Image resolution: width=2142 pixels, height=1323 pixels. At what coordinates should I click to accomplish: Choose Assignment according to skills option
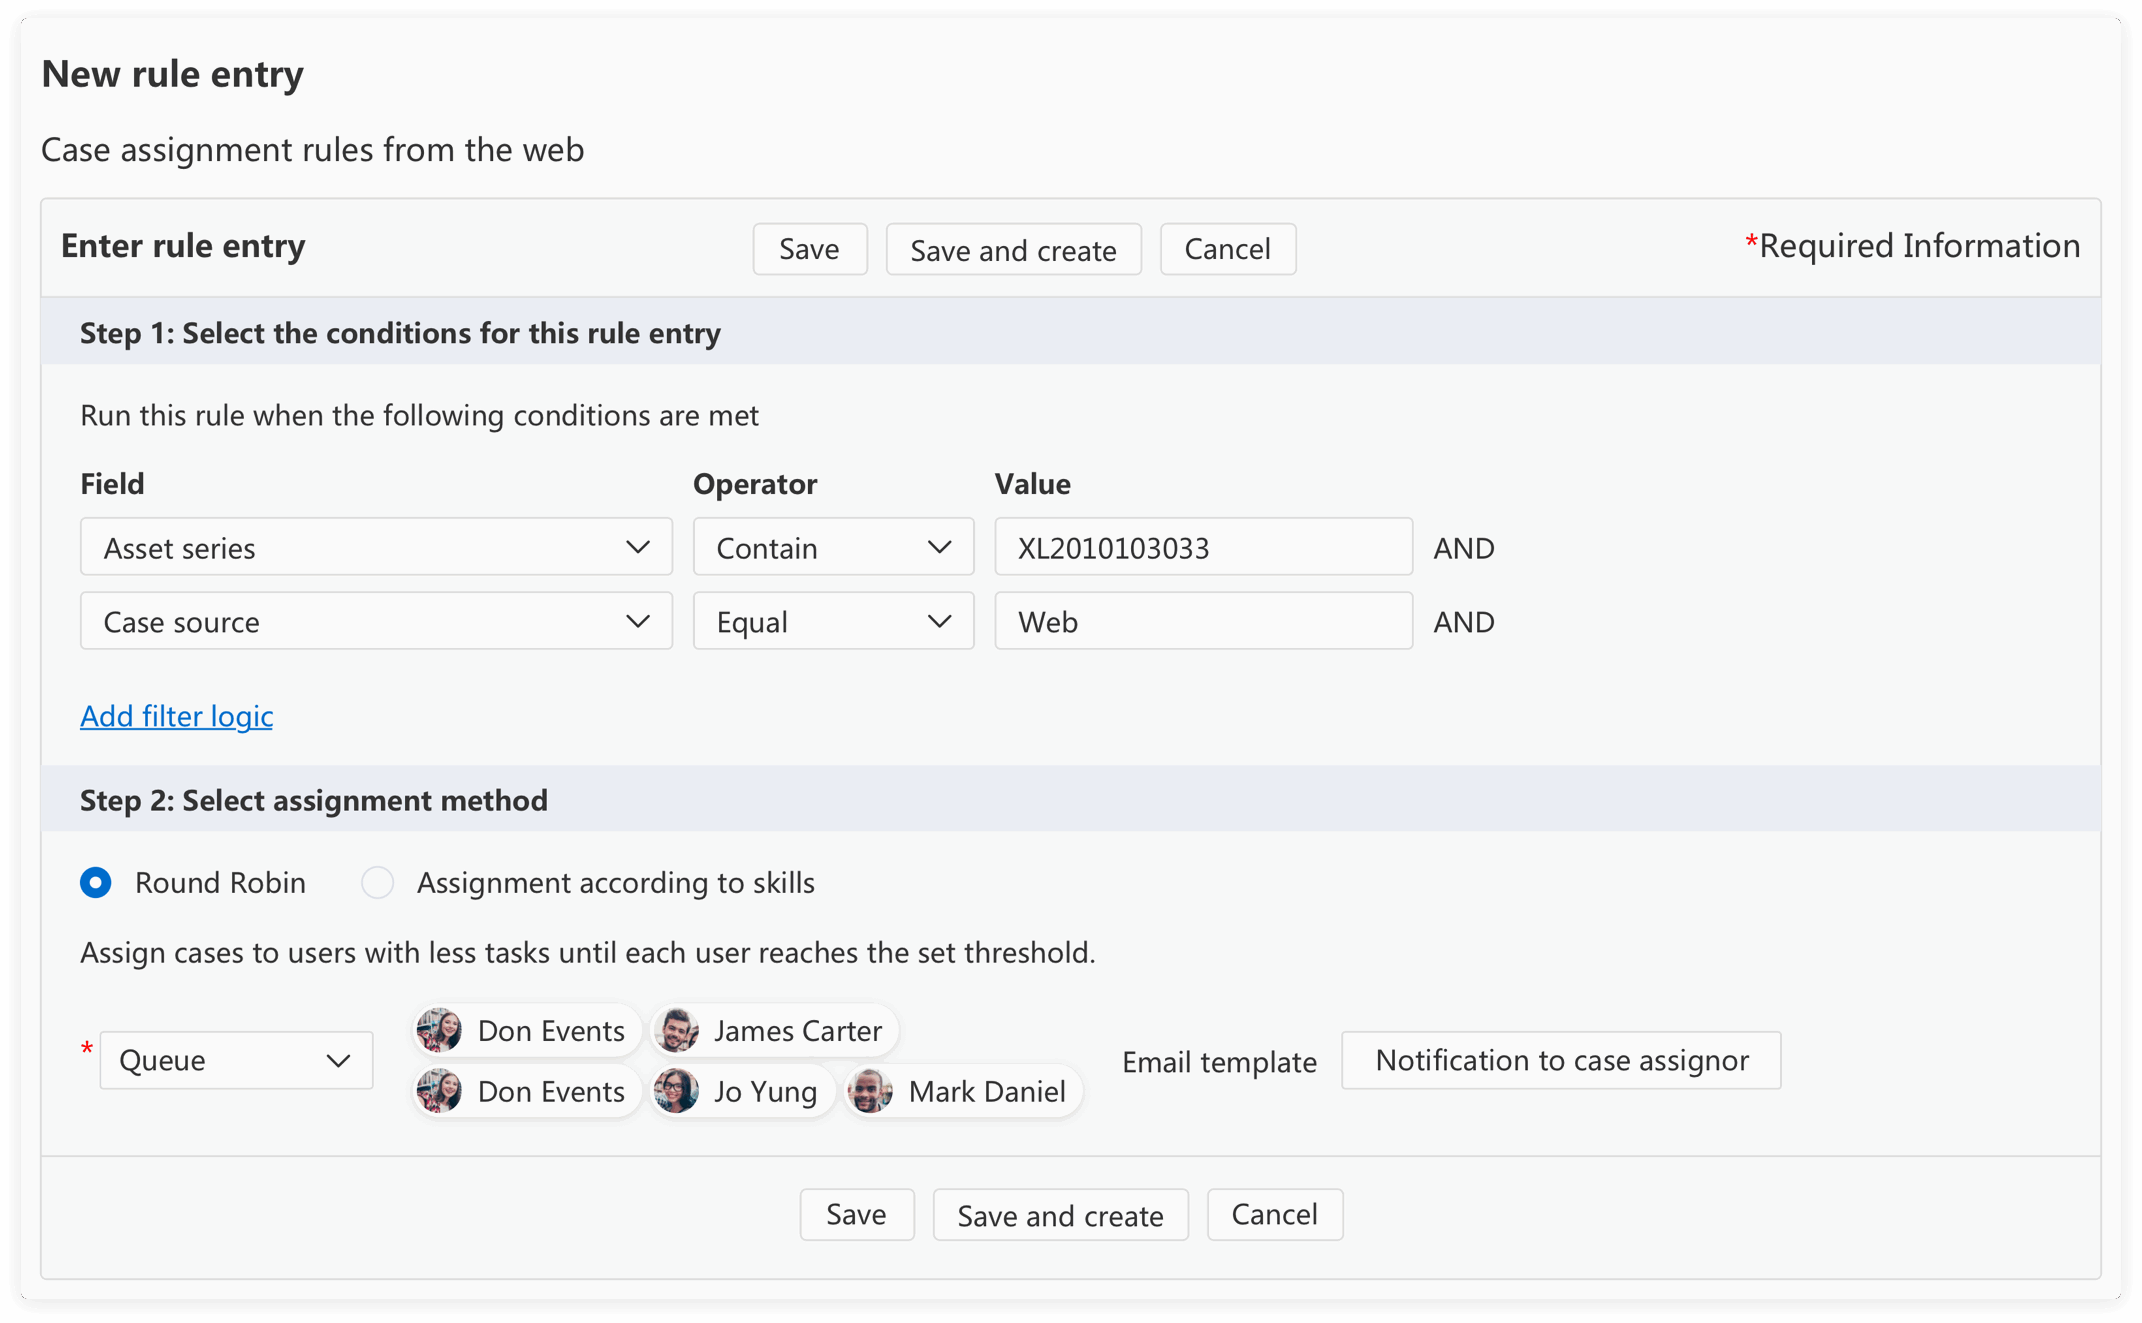[378, 882]
